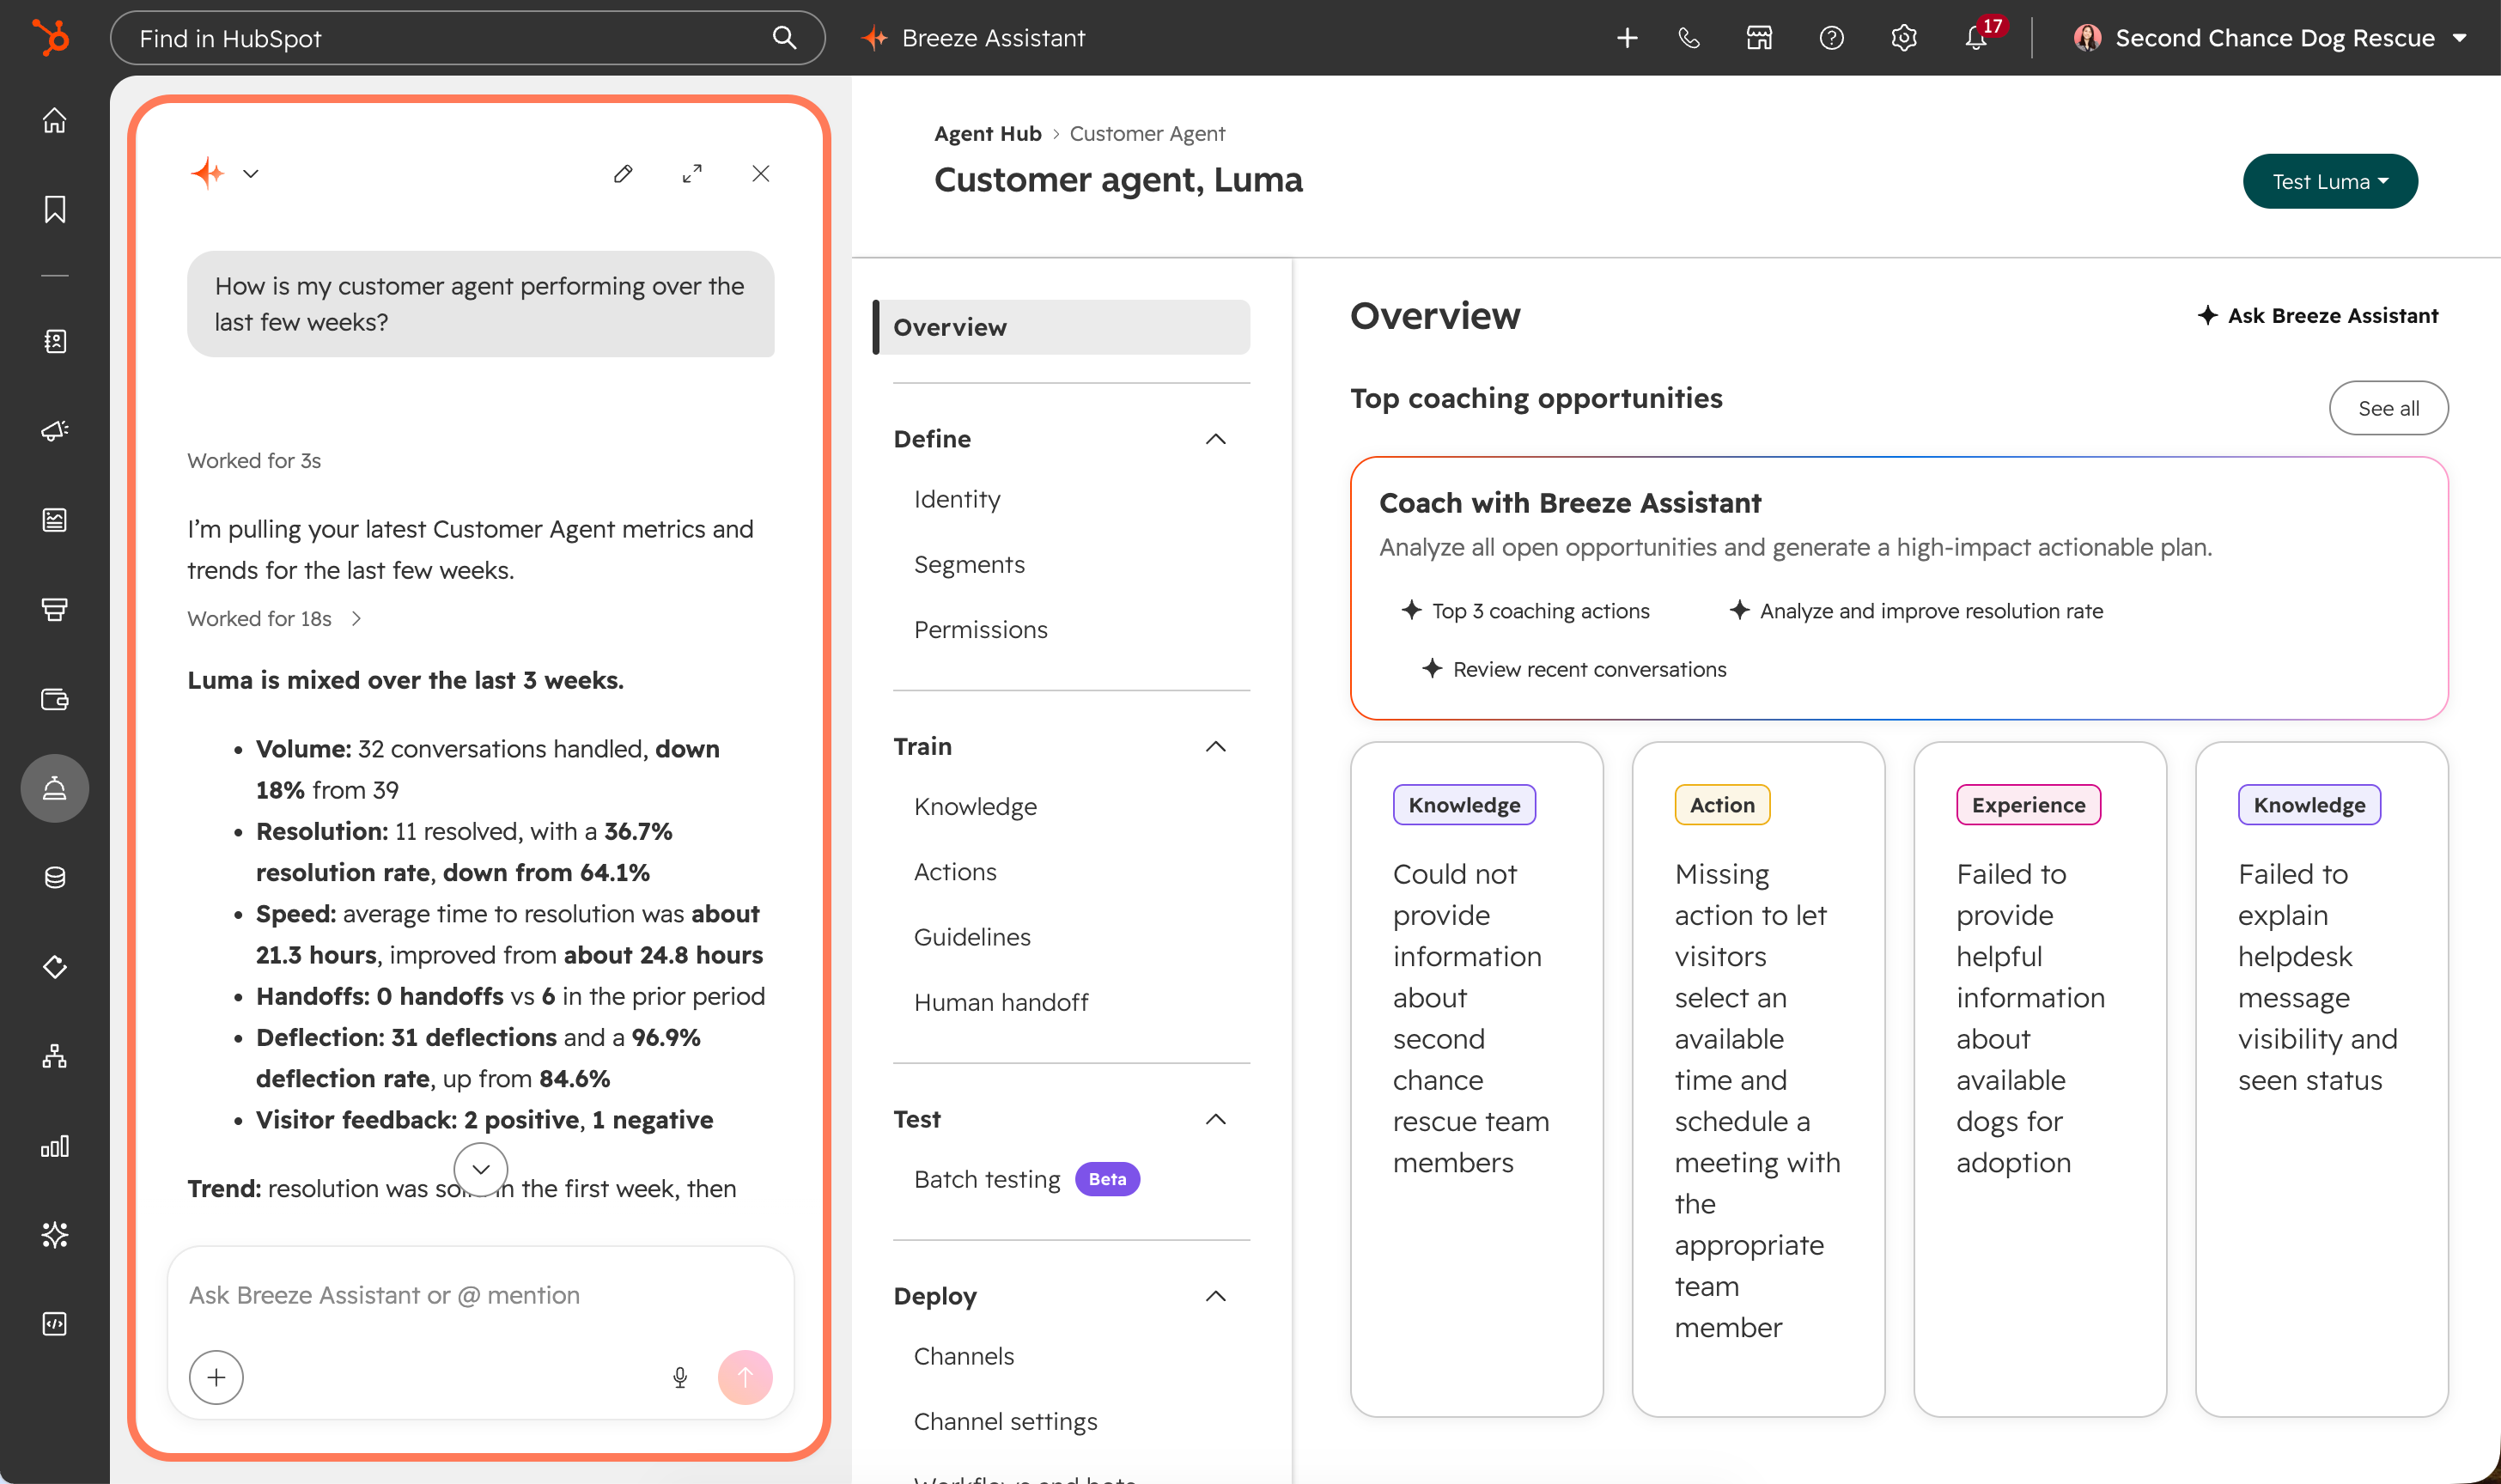Screen dimensions: 2501x1484
Task: Open Breeze Assistant in the top bar
Action: (x=973, y=38)
